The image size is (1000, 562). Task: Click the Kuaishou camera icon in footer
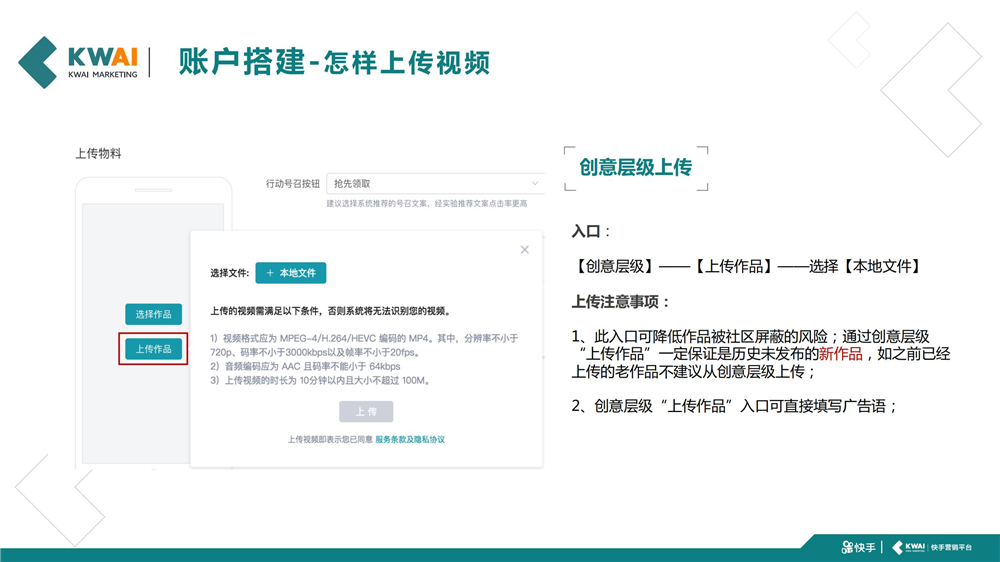tap(848, 547)
